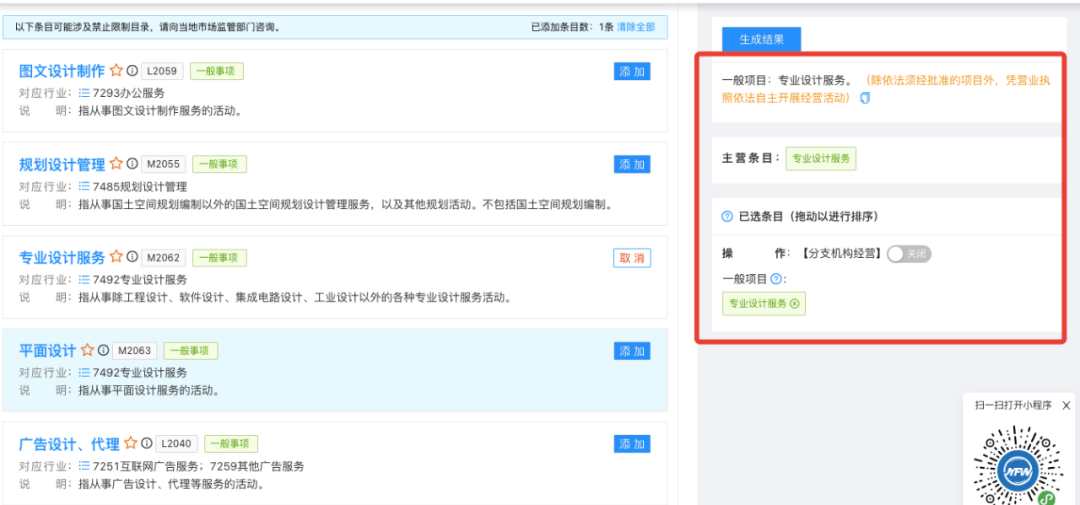The height and width of the screenshot is (505, 1080).
Task: Click 清除全部 link to clear items
Action: tap(636, 28)
